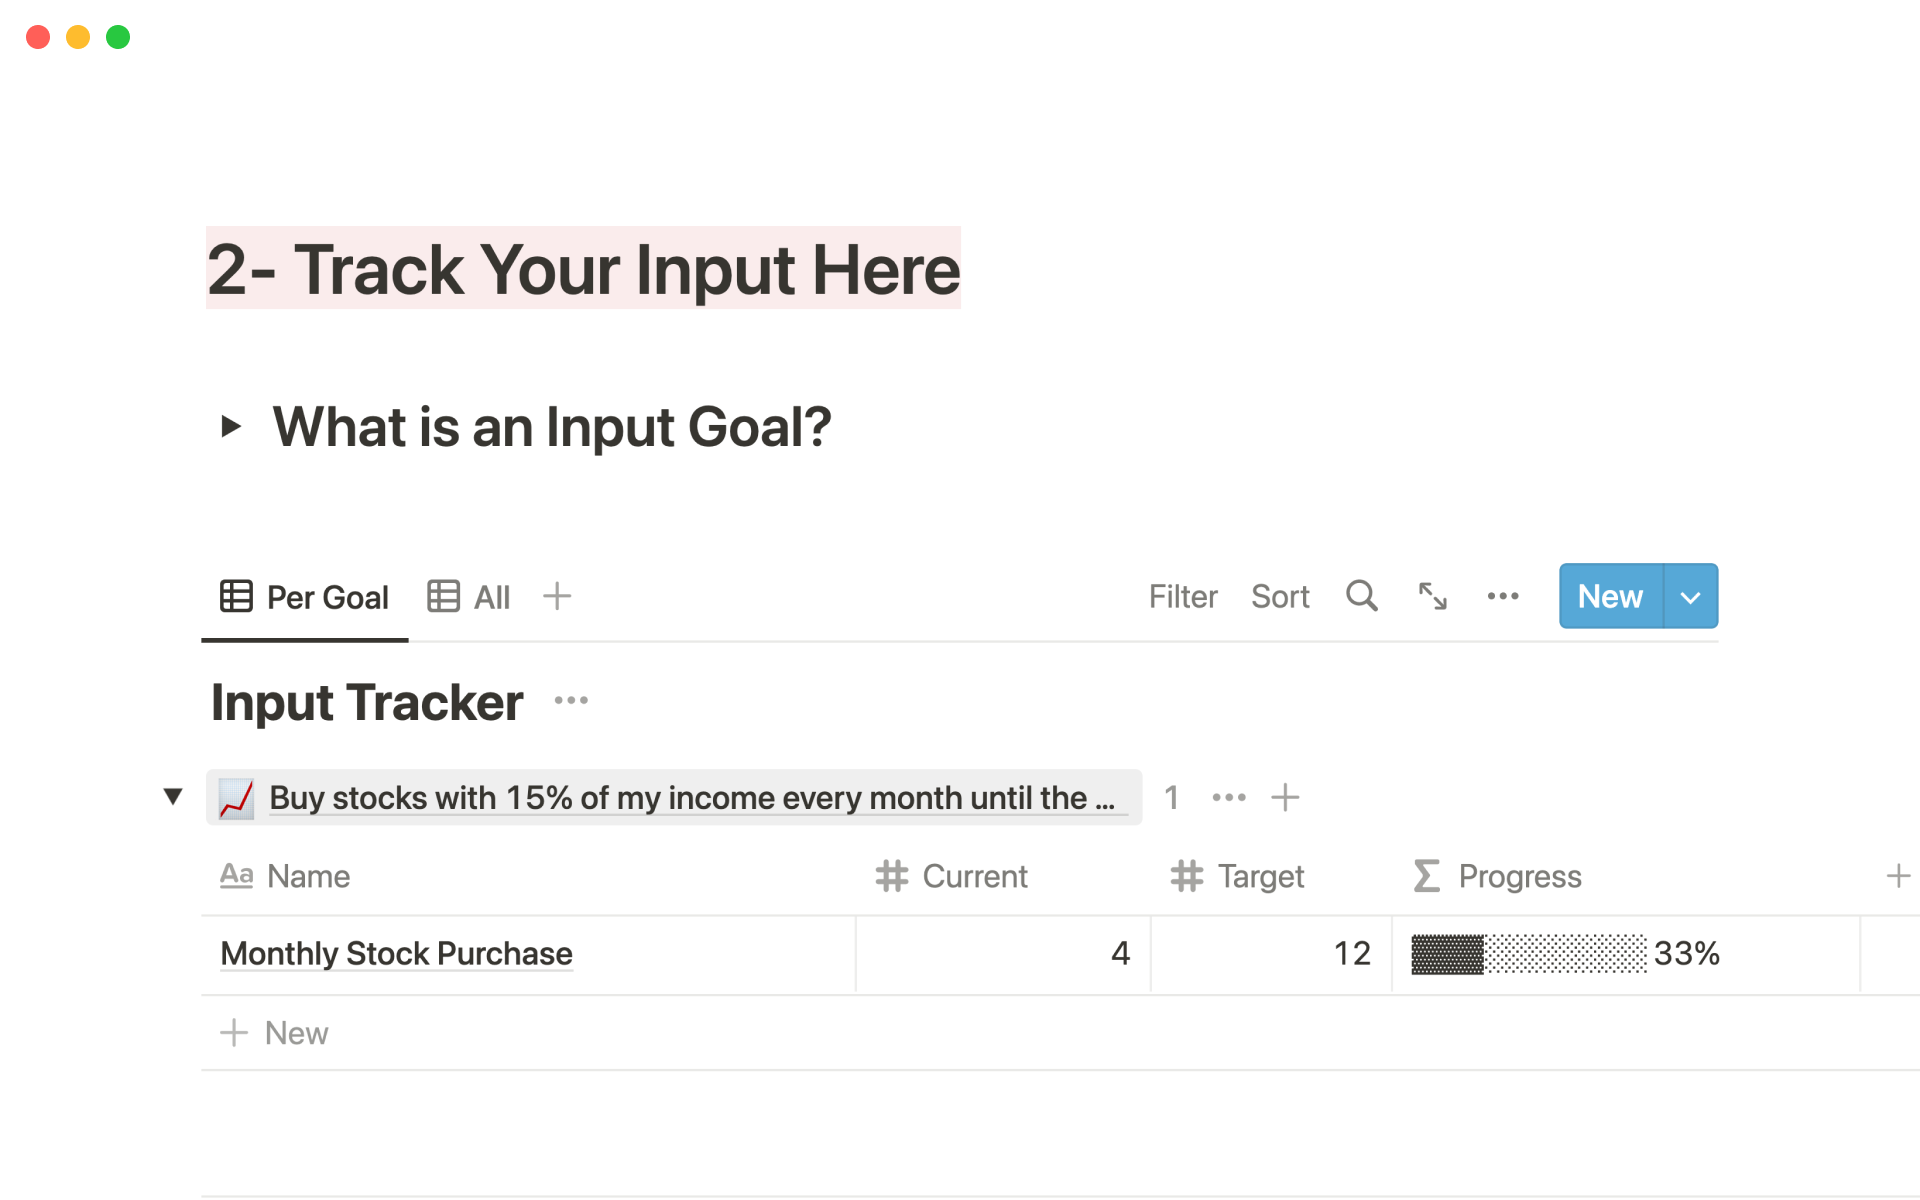
Task: Select the Per Goal view tab
Action: 305,597
